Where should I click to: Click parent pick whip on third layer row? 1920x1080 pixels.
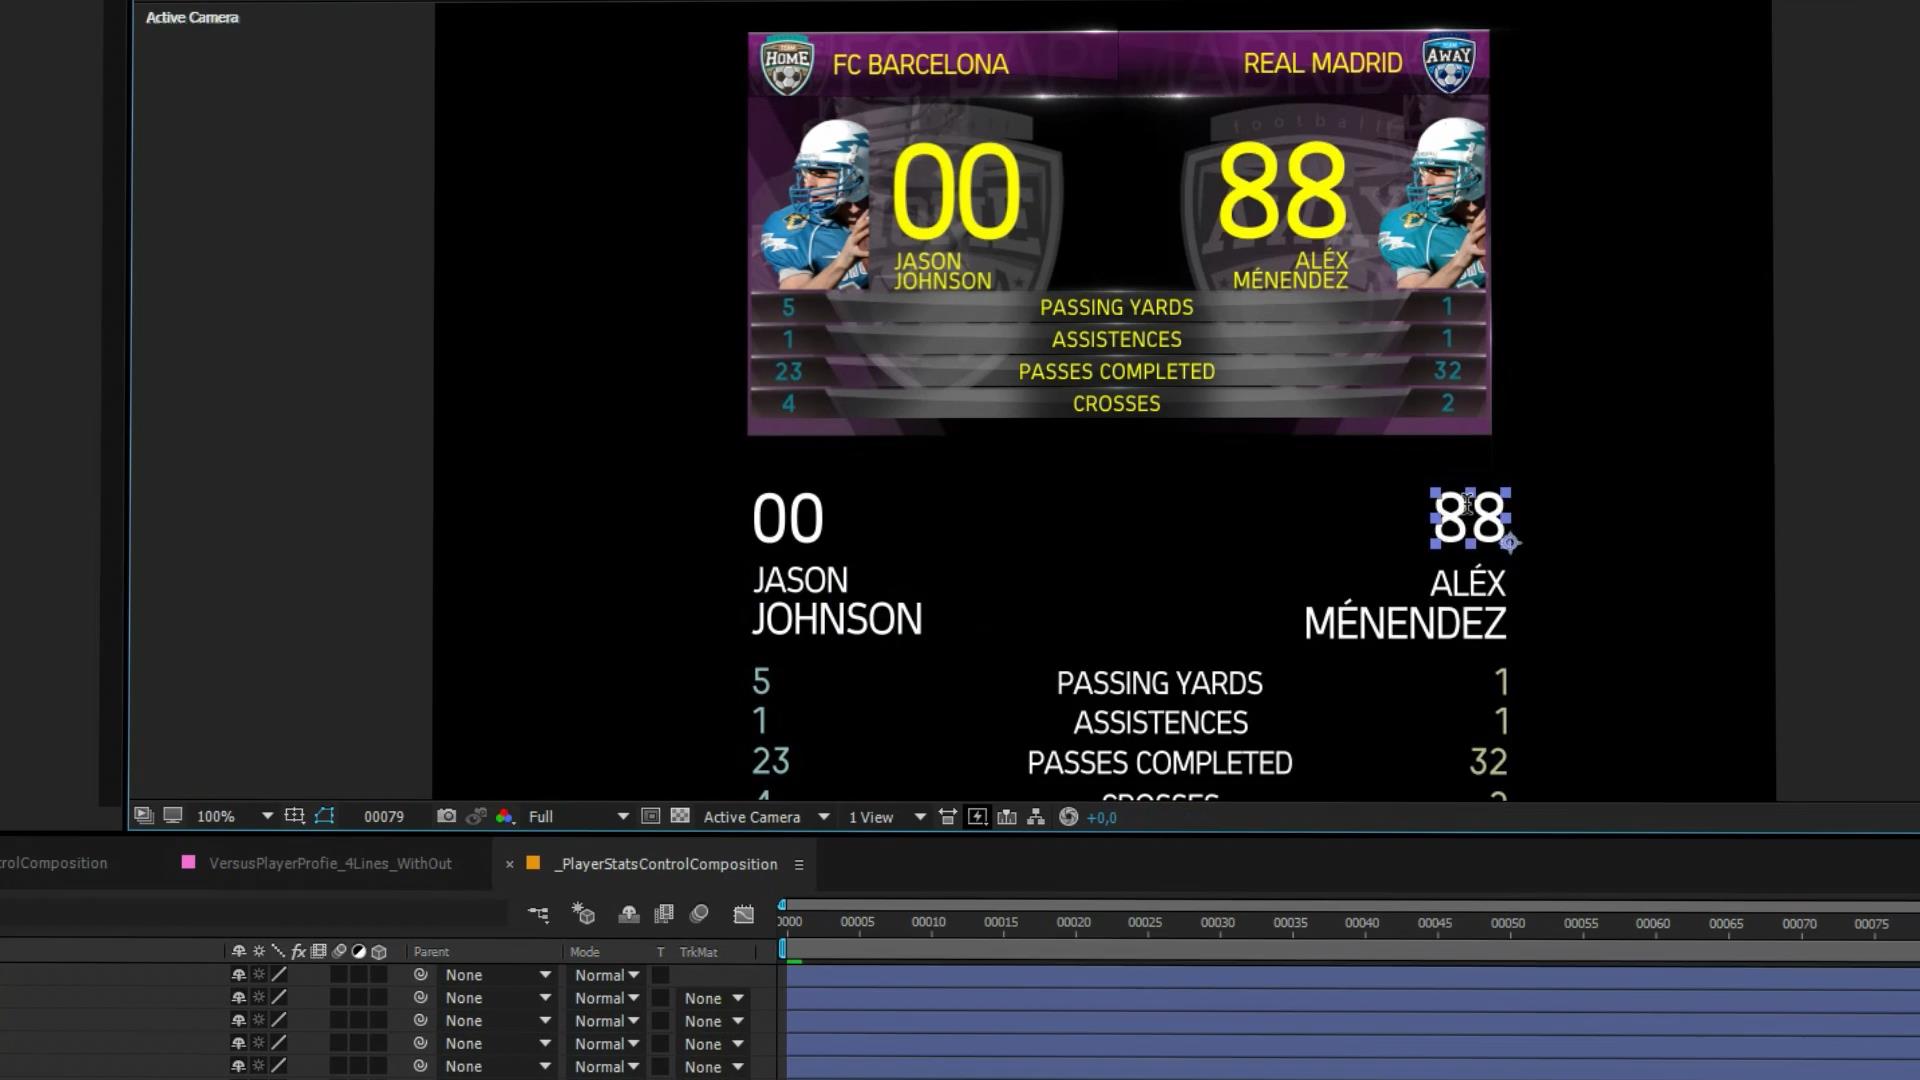pyautogui.click(x=420, y=1020)
